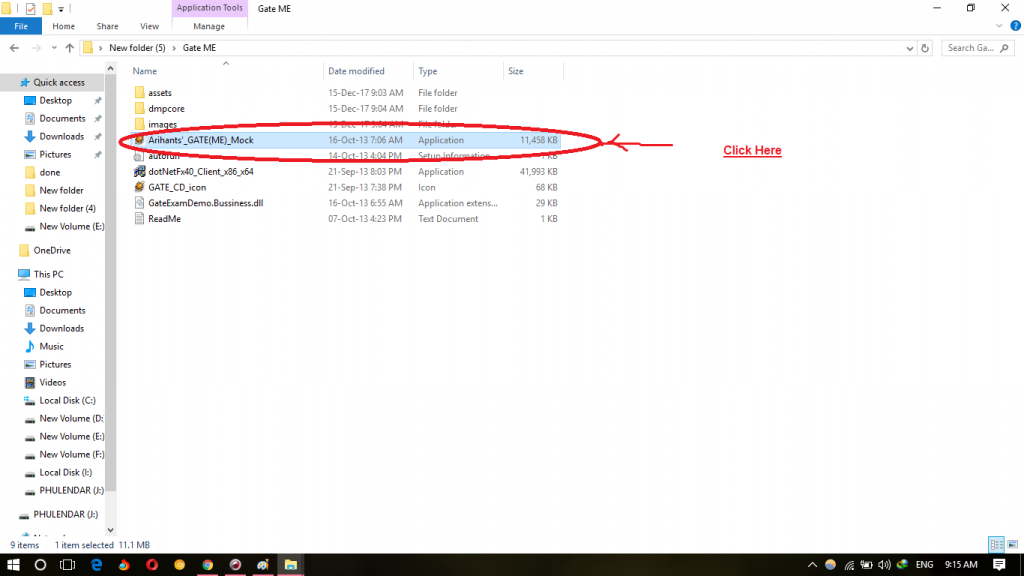Image resolution: width=1024 pixels, height=576 pixels.
Task: Customize Quick Access Toolbar dropdown arrow
Action: point(62,8)
